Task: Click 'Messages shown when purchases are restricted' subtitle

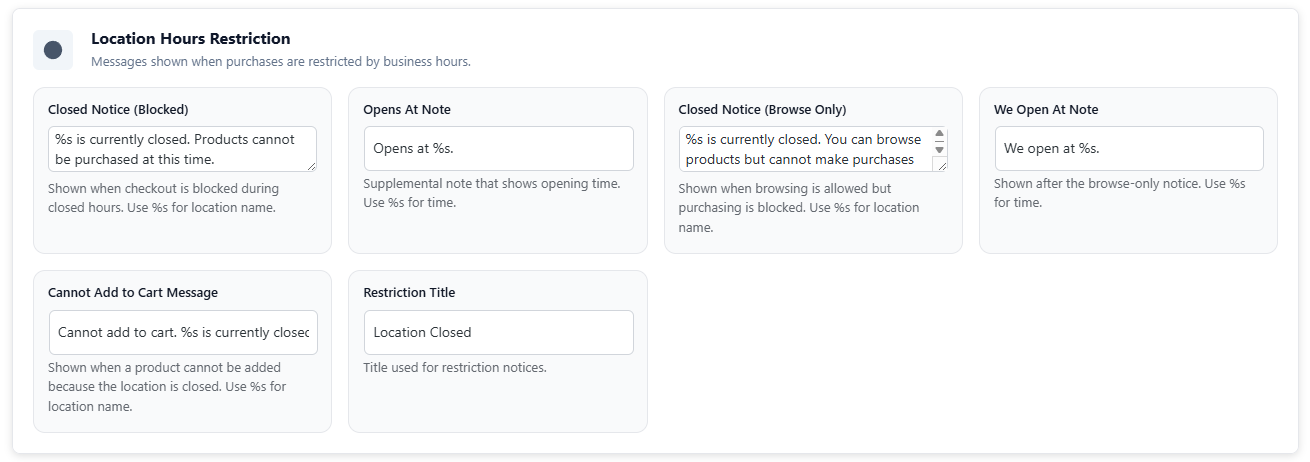Action: click(281, 62)
